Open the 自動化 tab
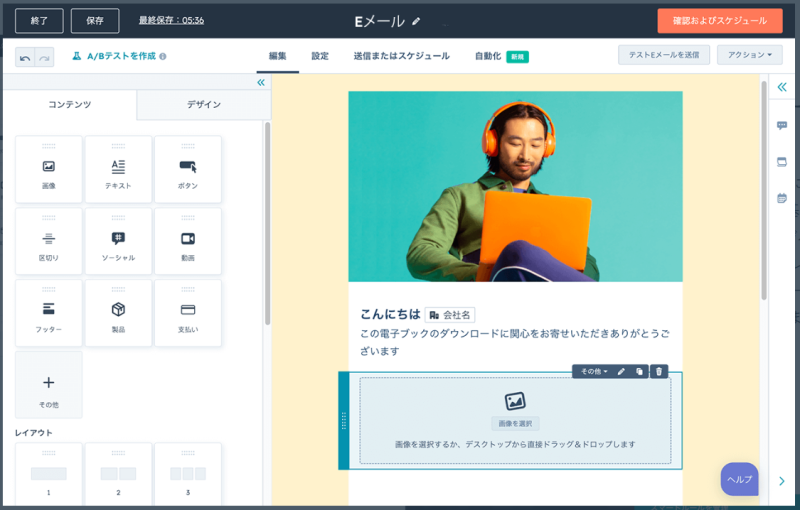This screenshot has width=800, height=510. [x=488, y=56]
